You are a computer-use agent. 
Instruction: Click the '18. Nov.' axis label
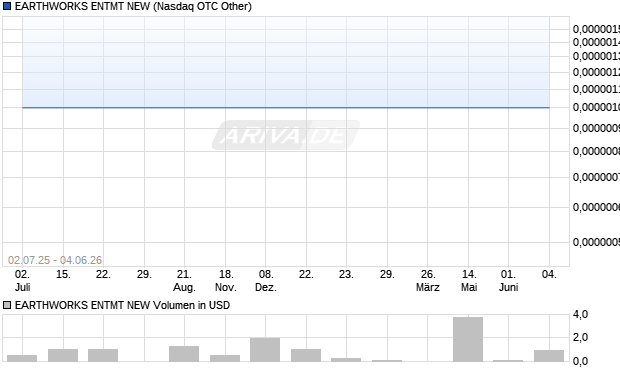(x=225, y=280)
